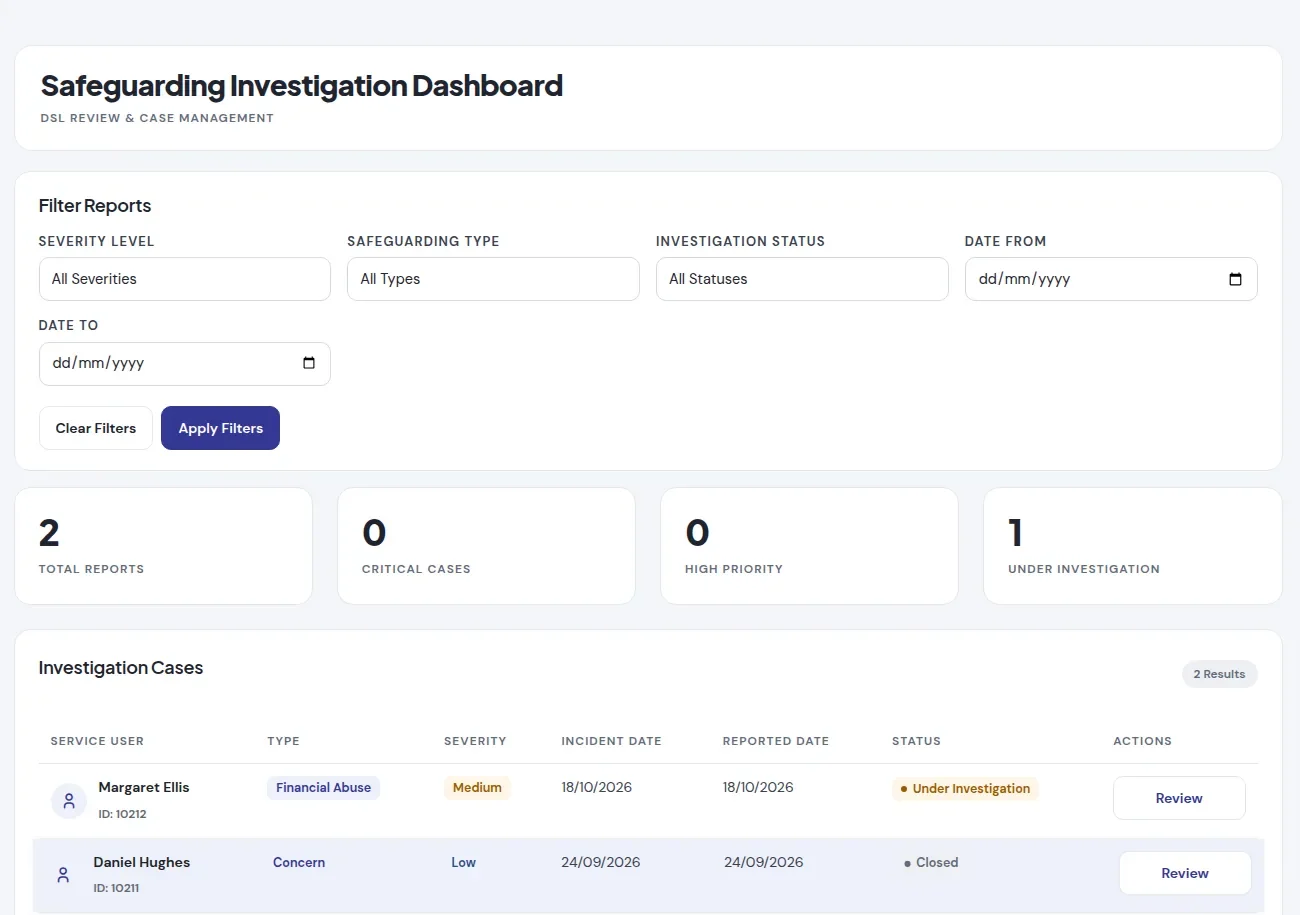The image size is (1300, 915).
Task: Select the Total Reports stat card
Action: coord(164,546)
